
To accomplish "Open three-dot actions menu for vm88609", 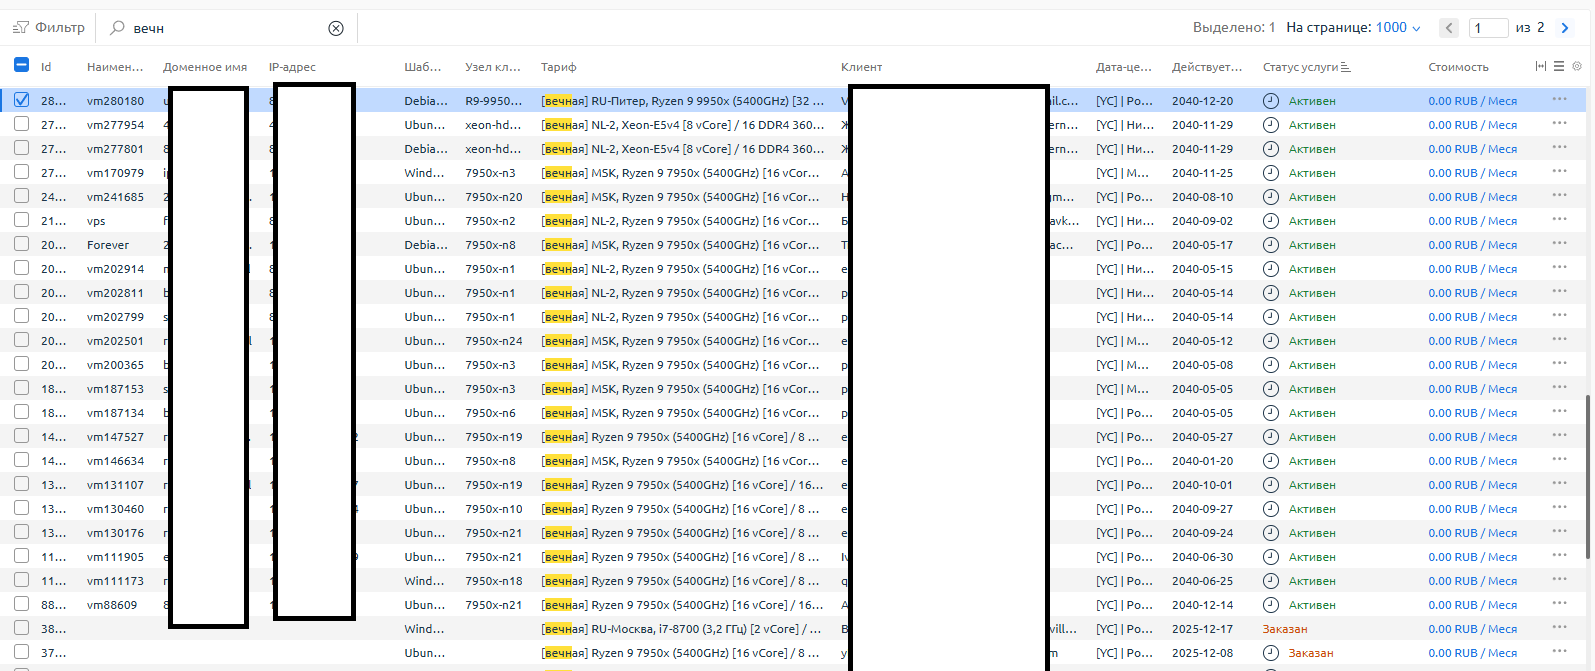I will 1559,604.
